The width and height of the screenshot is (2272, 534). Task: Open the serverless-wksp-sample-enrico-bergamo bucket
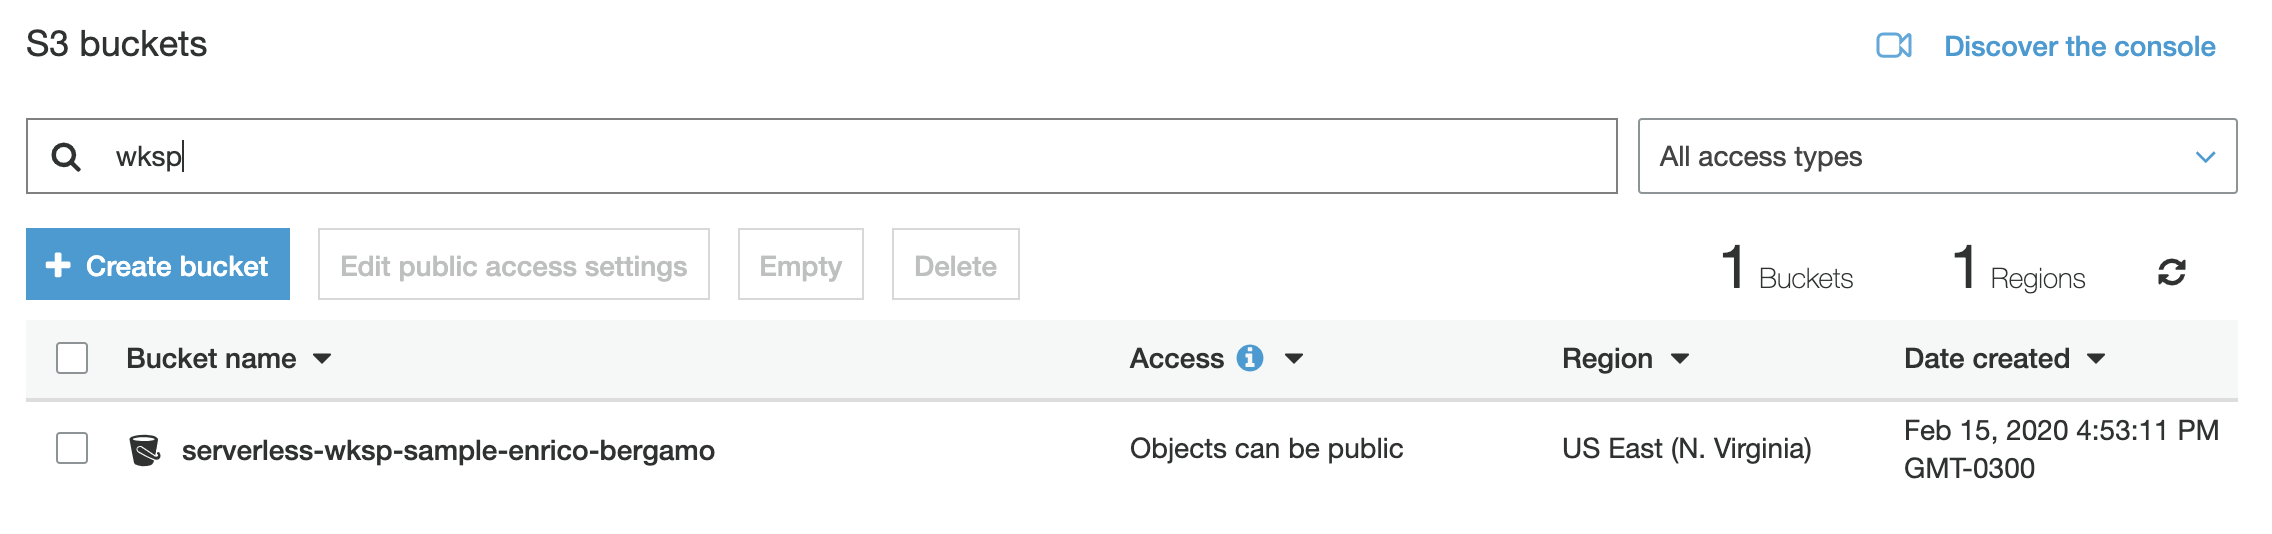tap(448, 451)
